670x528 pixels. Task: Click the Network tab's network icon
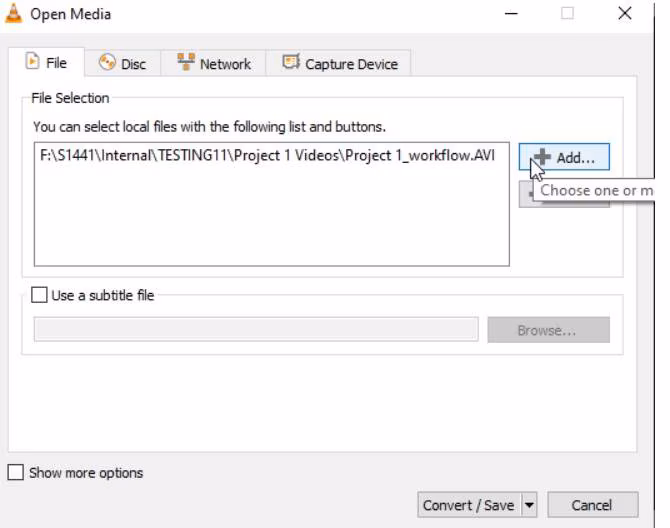[186, 63]
